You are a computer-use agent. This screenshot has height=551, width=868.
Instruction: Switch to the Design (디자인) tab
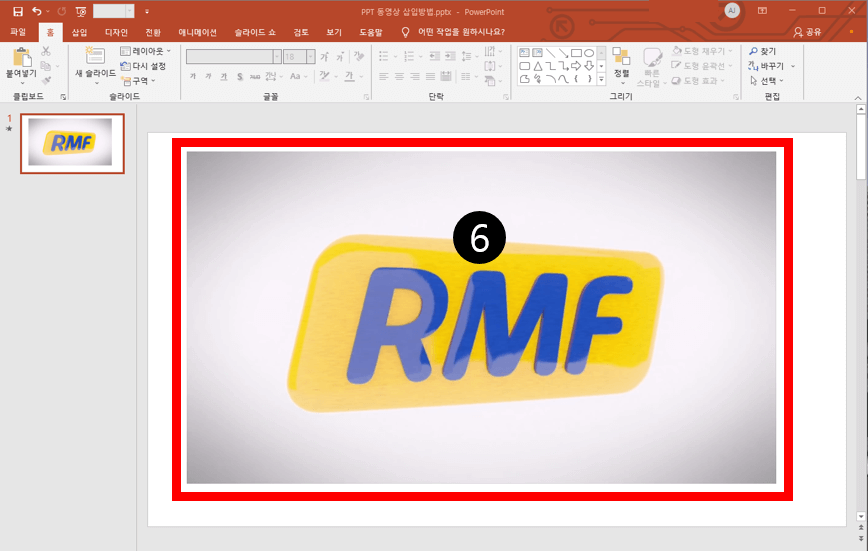coord(116,32)
